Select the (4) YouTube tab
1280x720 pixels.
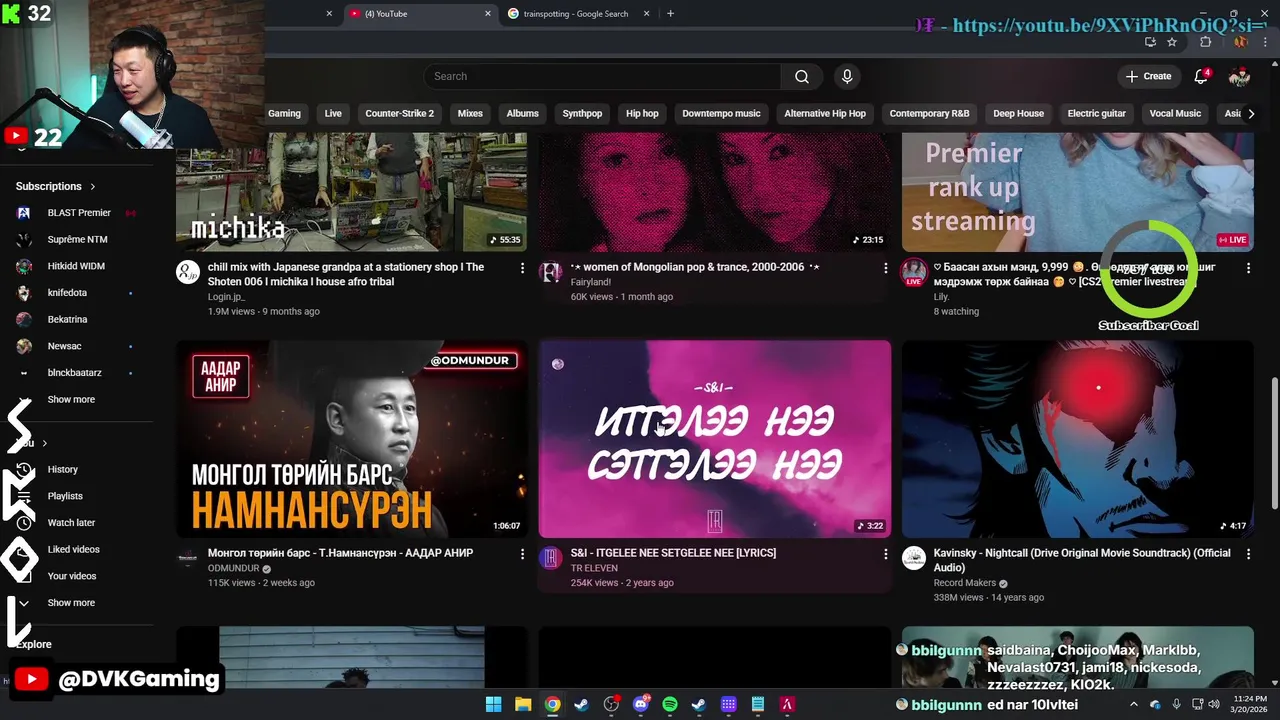420,14
